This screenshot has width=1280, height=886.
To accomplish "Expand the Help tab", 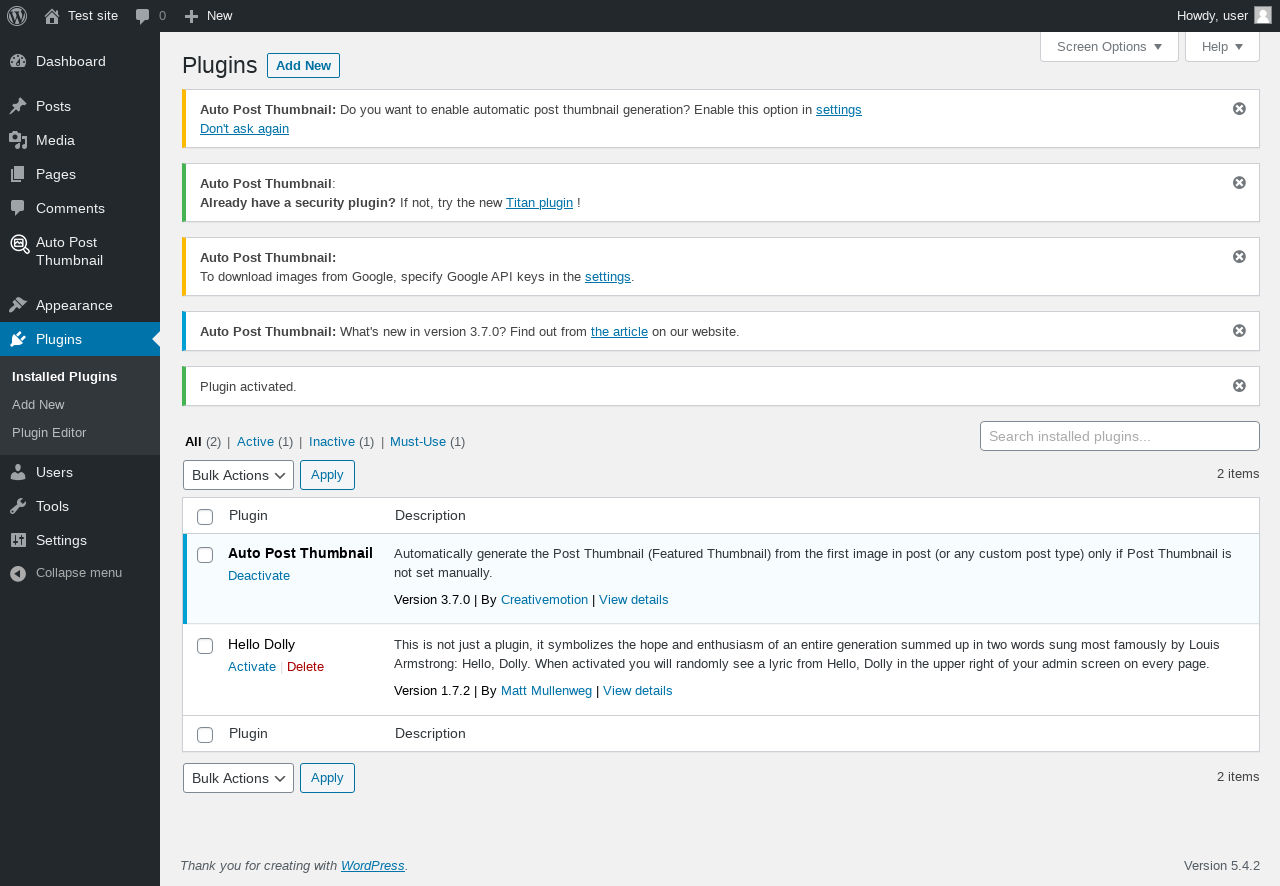I will point(1221,47).
